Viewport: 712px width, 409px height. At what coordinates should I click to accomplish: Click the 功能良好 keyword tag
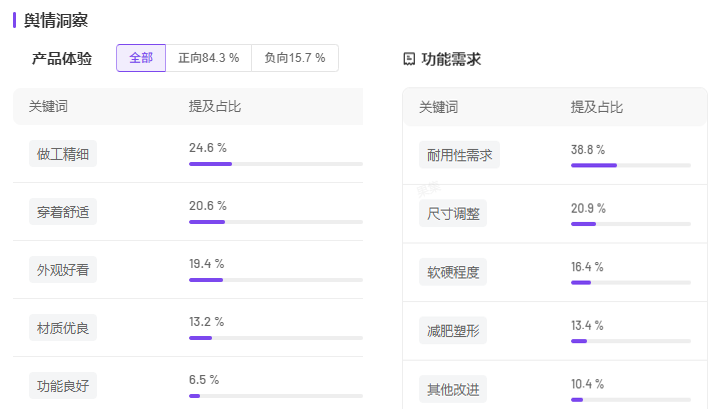(x=63, y=385)
